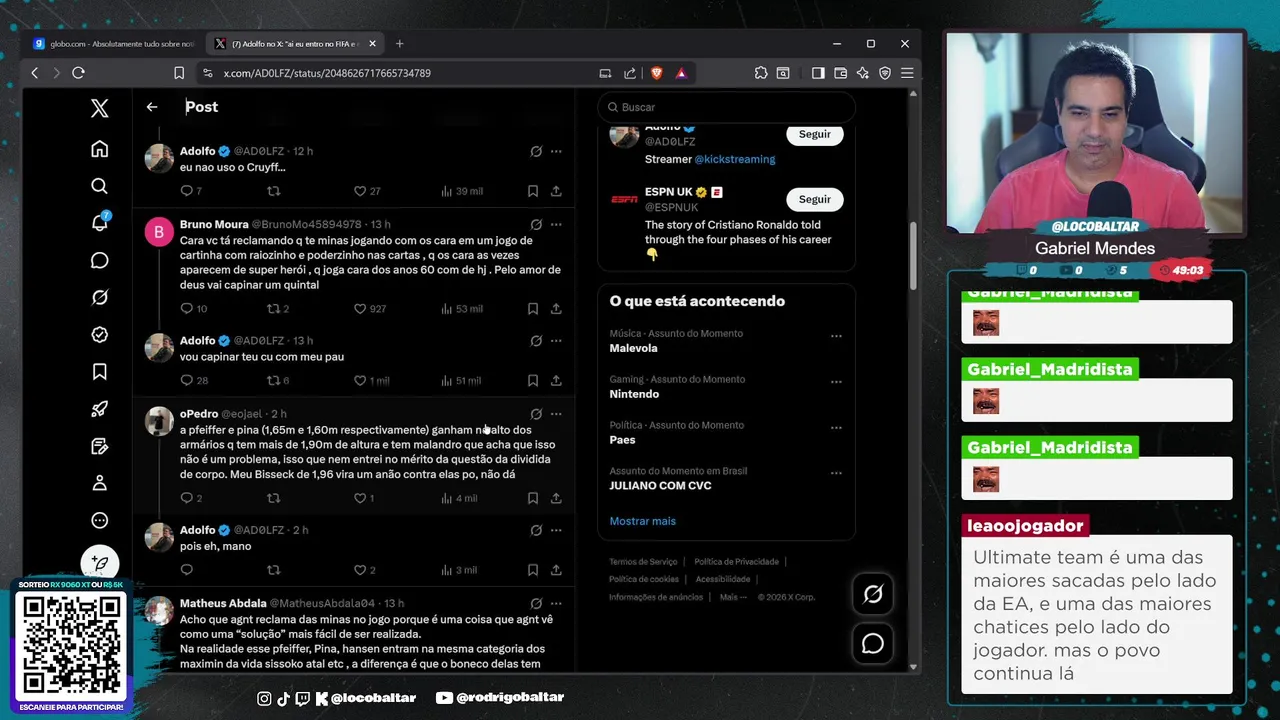
Task: Close the Adolfo no X tab
Action: click(372, 44)
